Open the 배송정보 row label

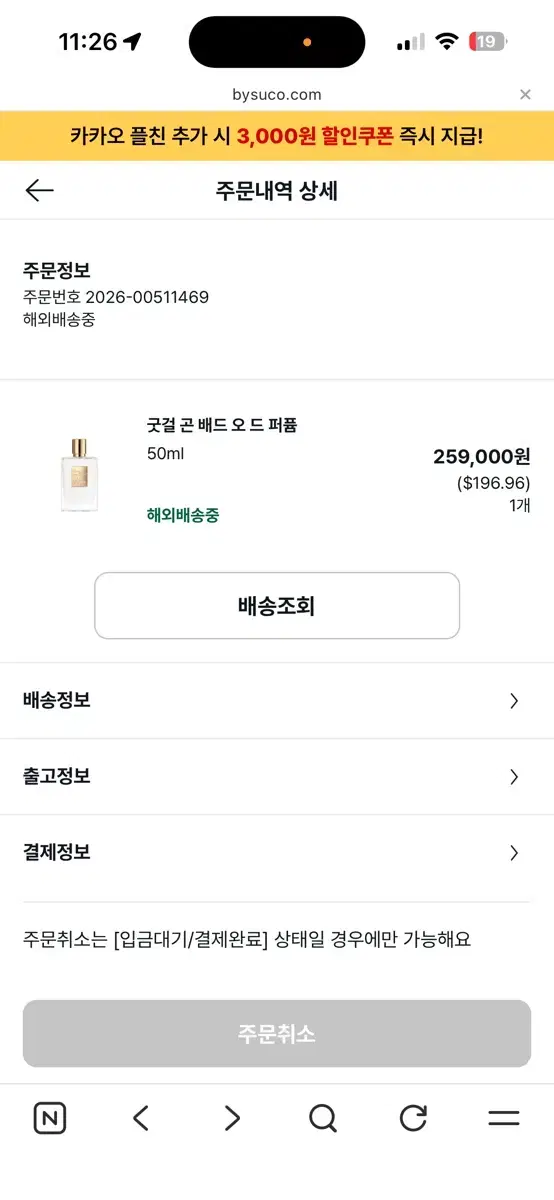click(57, 700)
